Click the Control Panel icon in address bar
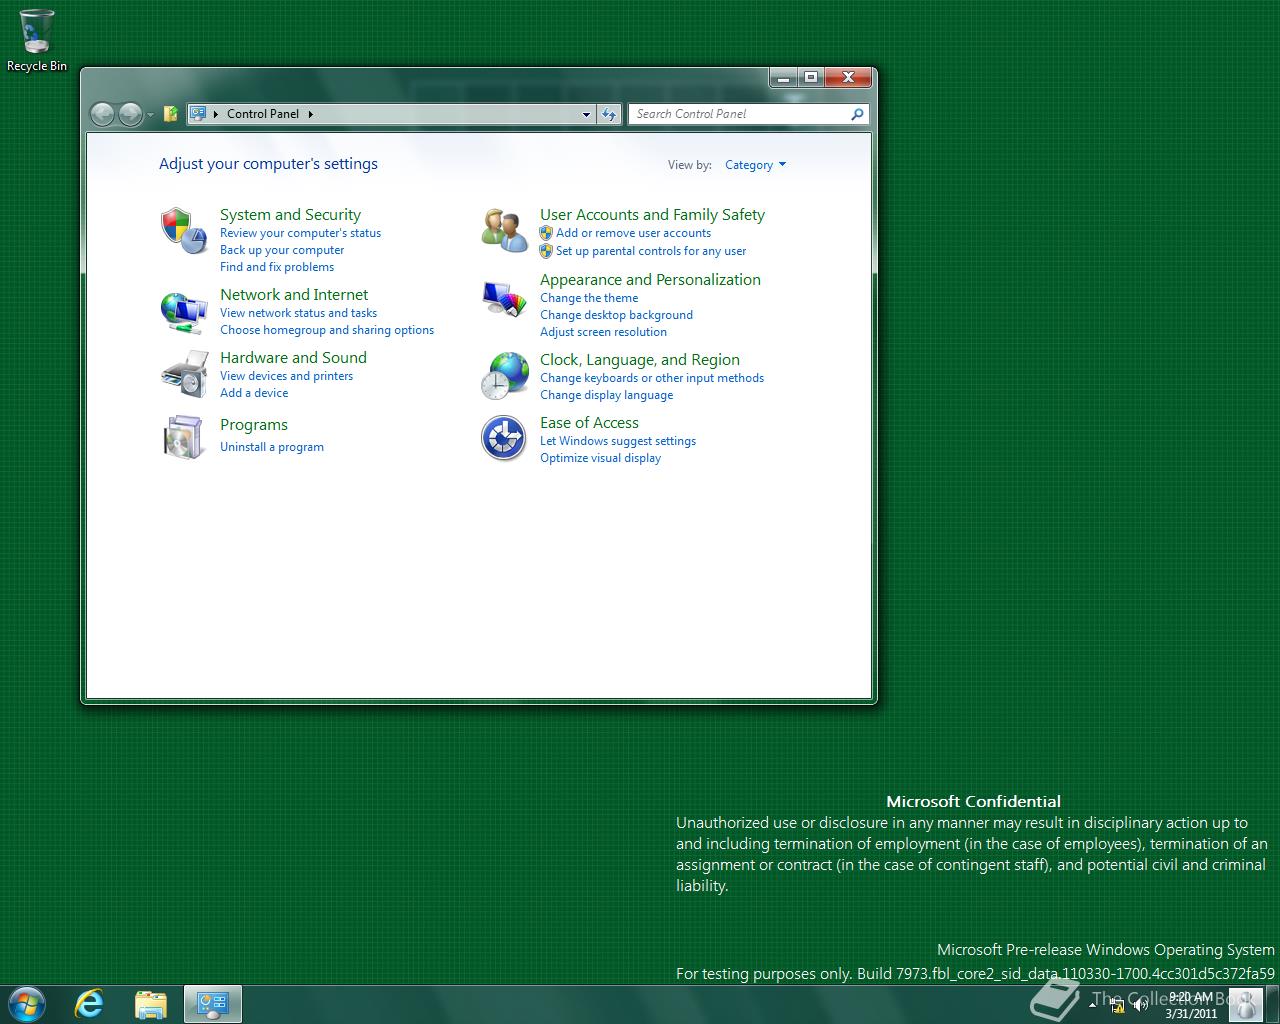The width and height of the screenshot is (1280, 1024). 198,114
